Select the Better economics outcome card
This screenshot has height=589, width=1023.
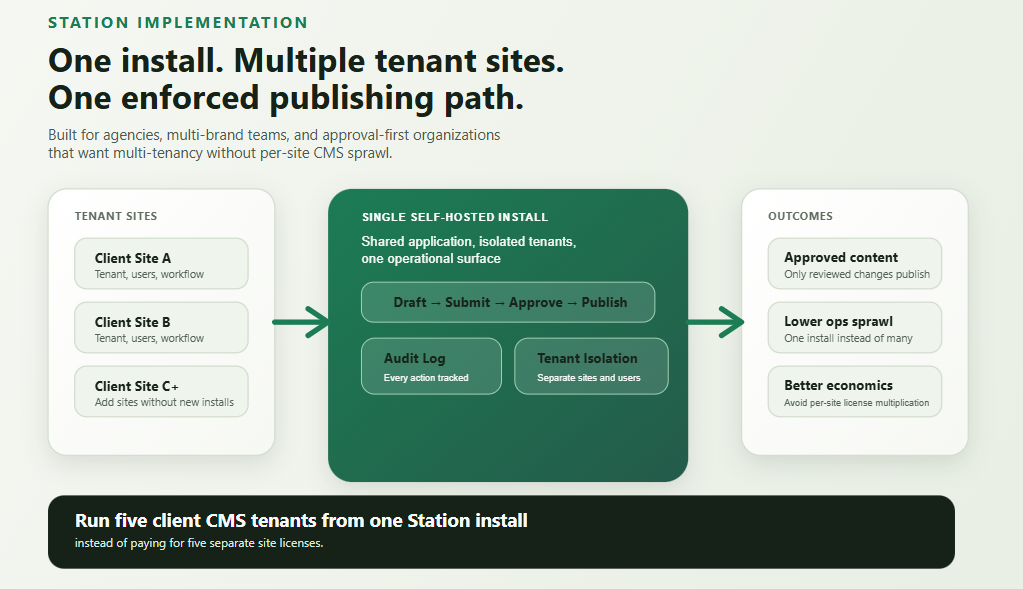[x=855, y=391]
